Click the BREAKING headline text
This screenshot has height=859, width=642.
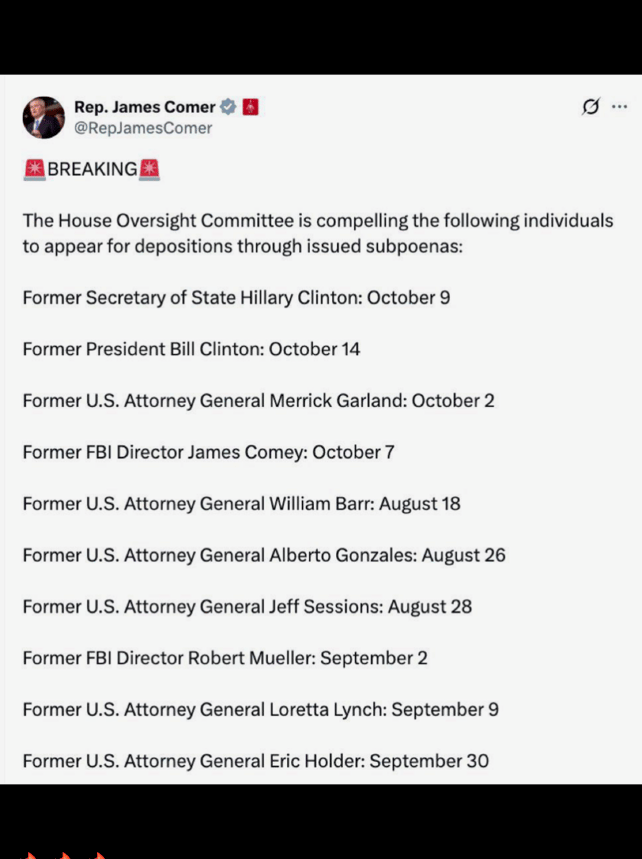coord(92,169)
